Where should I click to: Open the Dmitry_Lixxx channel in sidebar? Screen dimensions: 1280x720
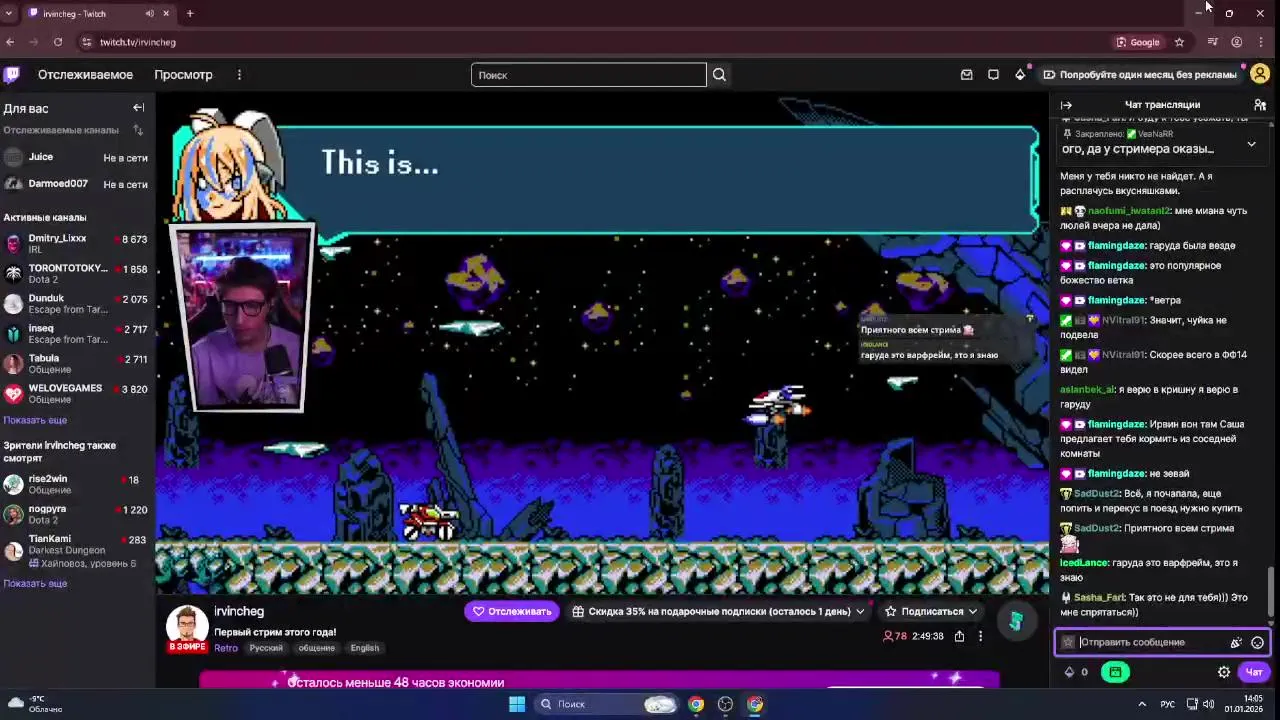pyautogui.click(x=77, y=243)
